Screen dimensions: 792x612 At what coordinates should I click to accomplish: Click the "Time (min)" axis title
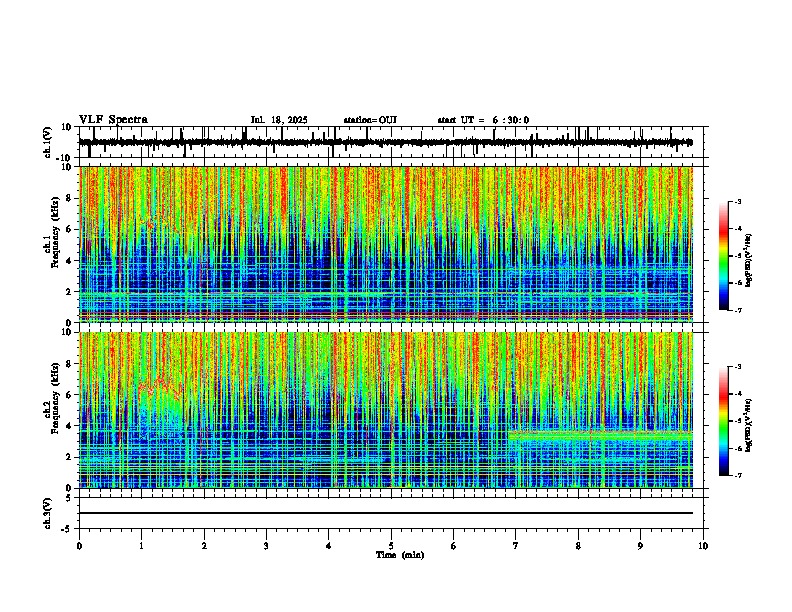[400, 555]
